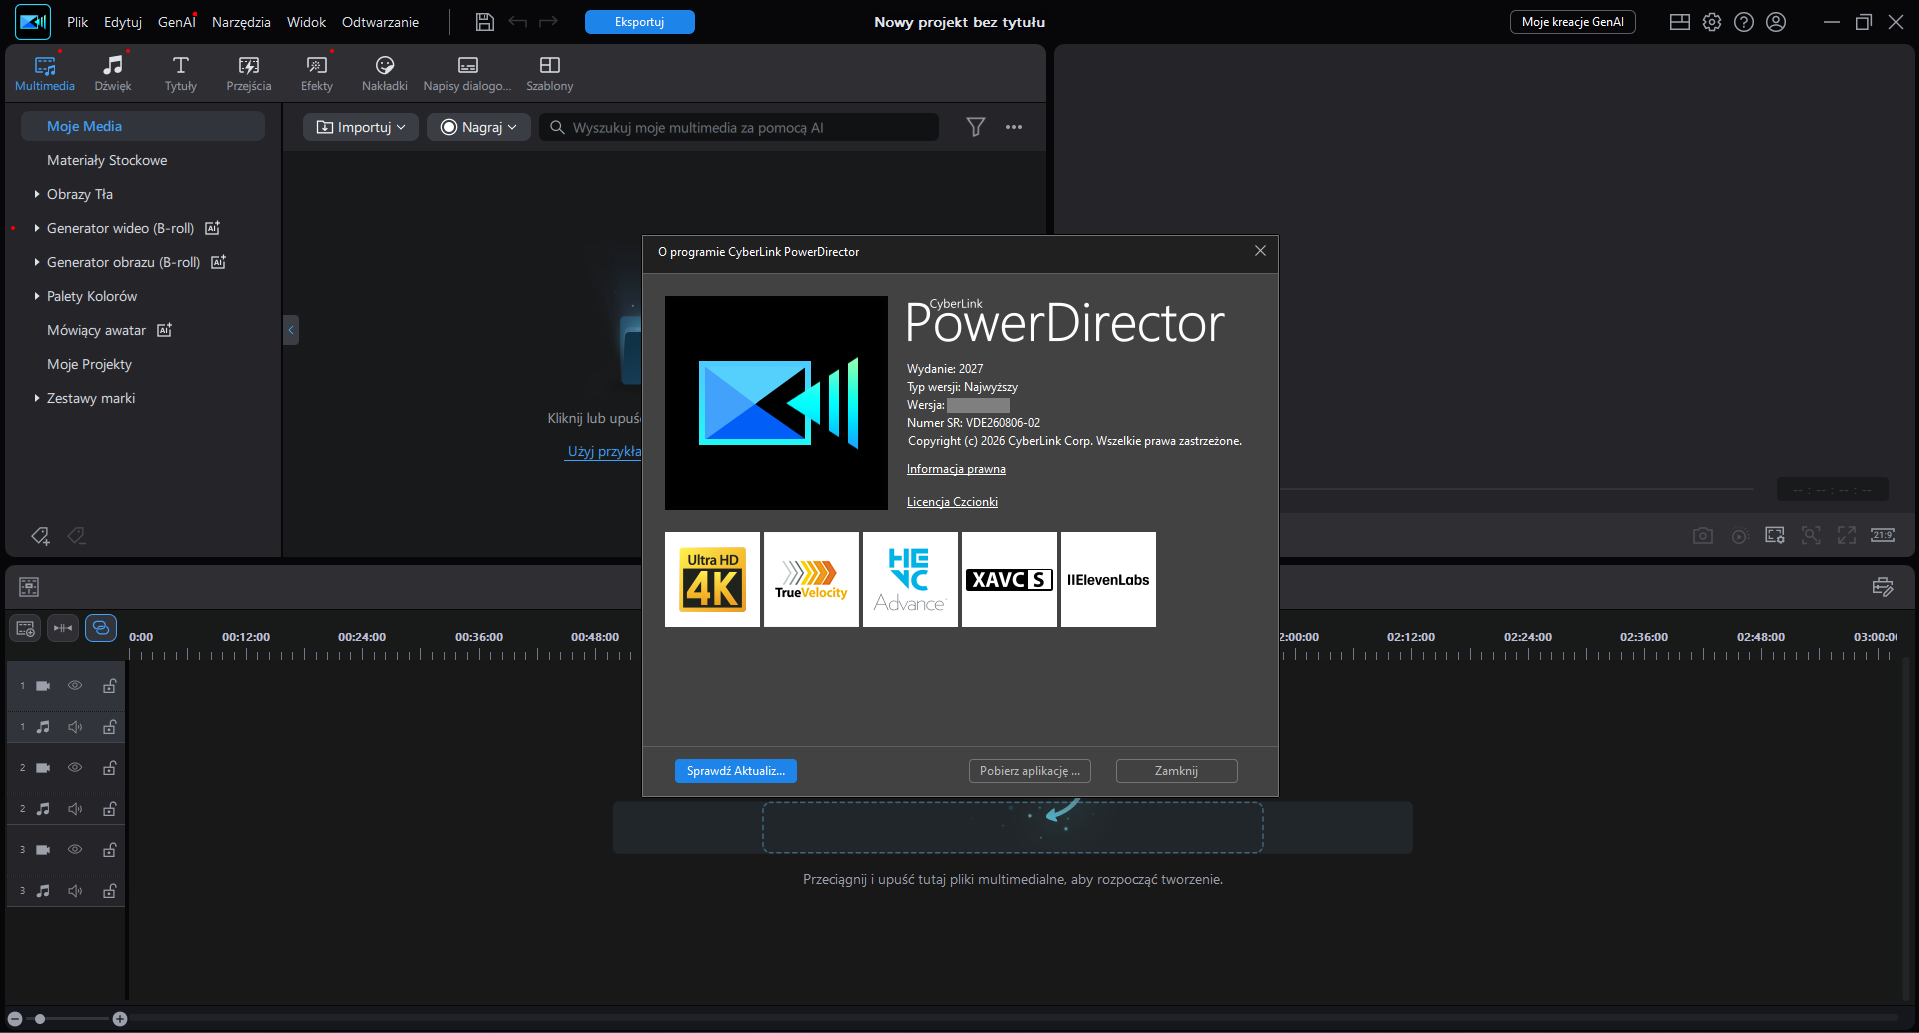Image resolution: width=1919 pixels, height=1033 pixels.
Task: Expand Palety Kolorów
Action: [37, 296]
